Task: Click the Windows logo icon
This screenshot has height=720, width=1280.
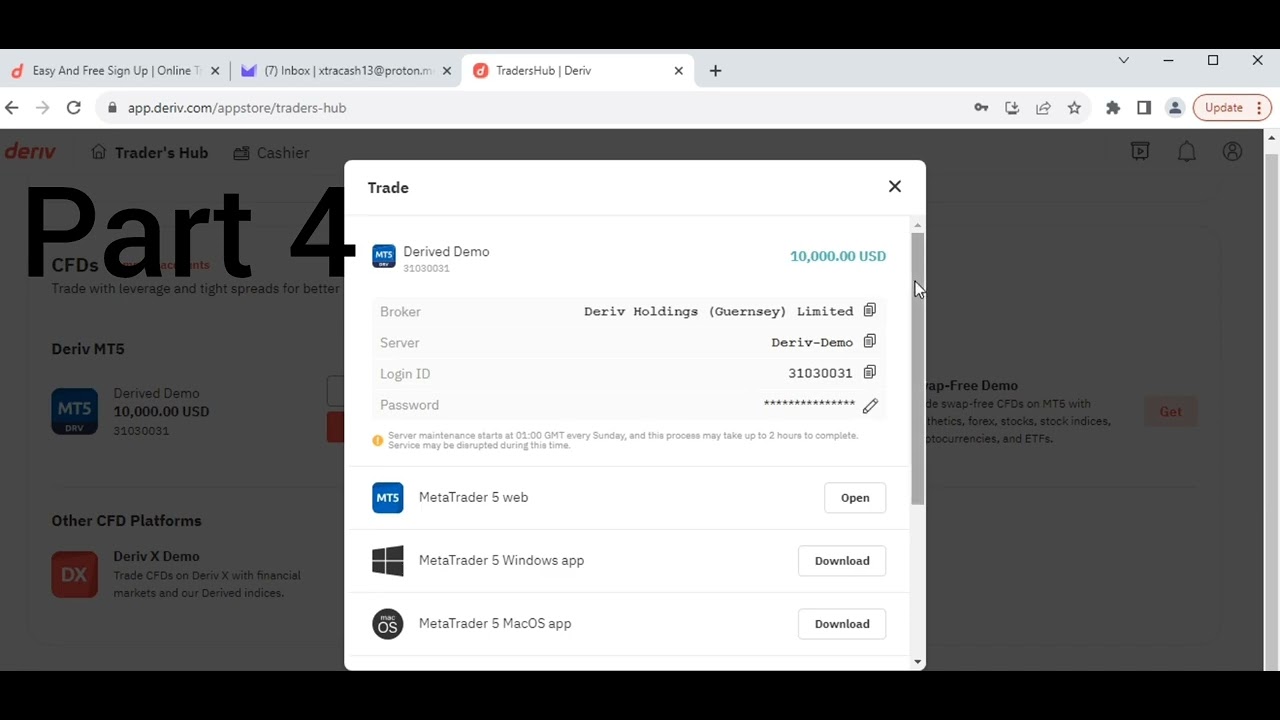Action: pos(388,560)
